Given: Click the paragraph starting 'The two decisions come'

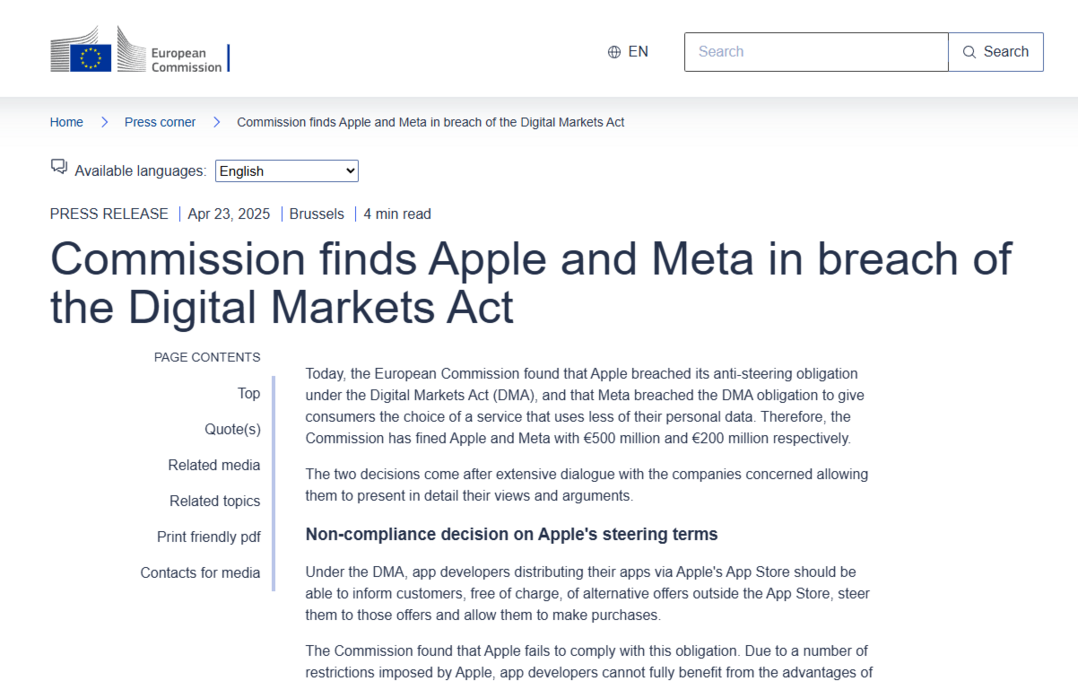Looking at the screenshot, I should [586, 485].
